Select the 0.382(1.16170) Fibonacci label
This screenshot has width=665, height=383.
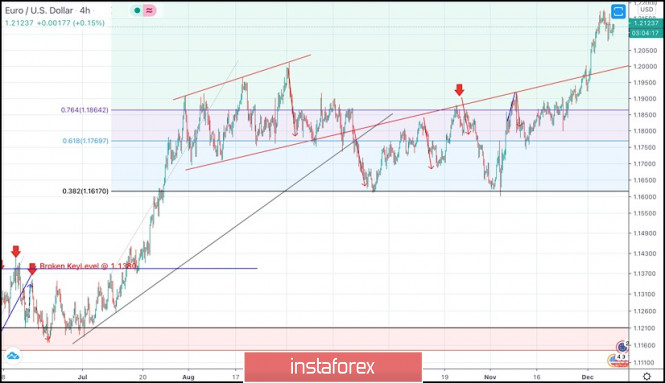(x=85, y=191)
